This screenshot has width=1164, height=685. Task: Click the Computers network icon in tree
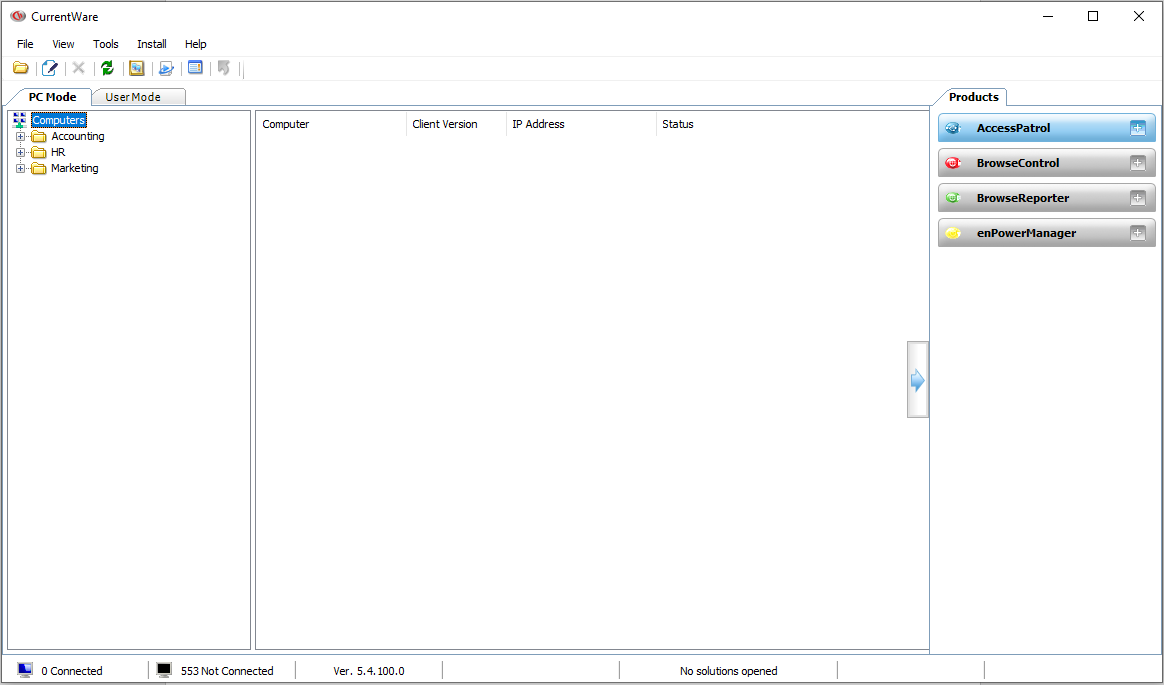click(x=19, y=120)
